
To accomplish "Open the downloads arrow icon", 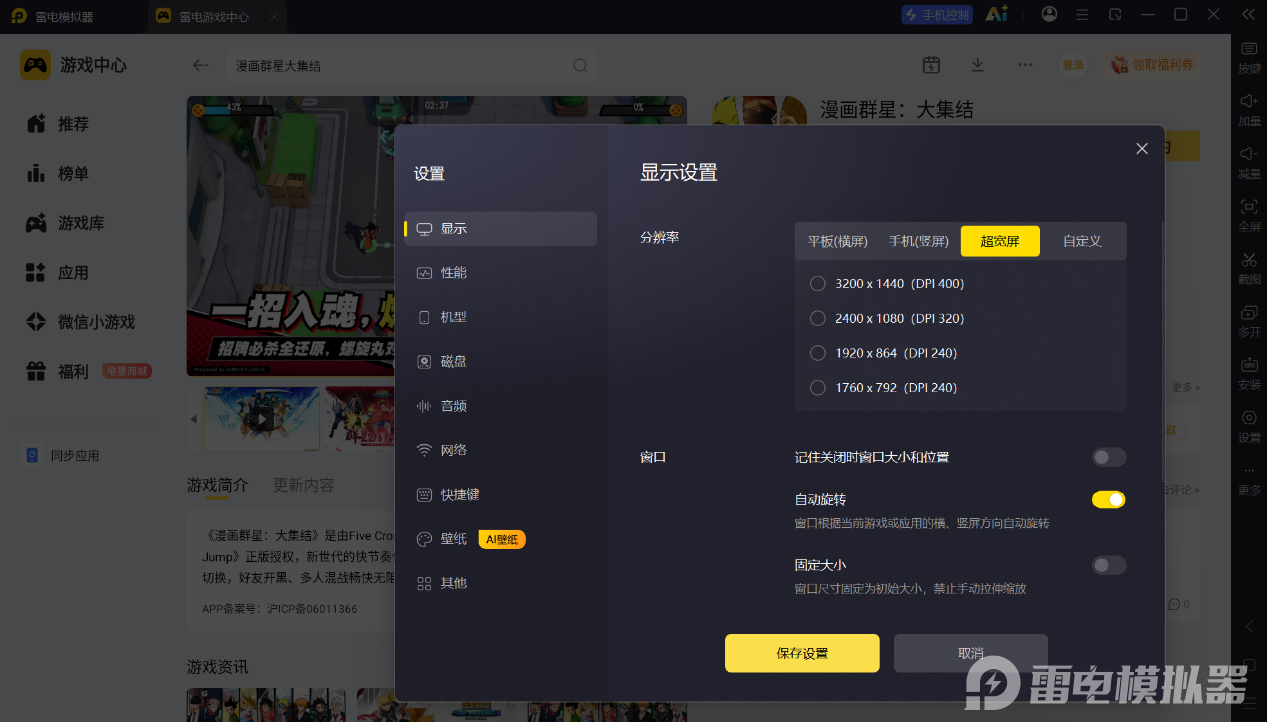I will pyautogui.click(x=978, y=64).
